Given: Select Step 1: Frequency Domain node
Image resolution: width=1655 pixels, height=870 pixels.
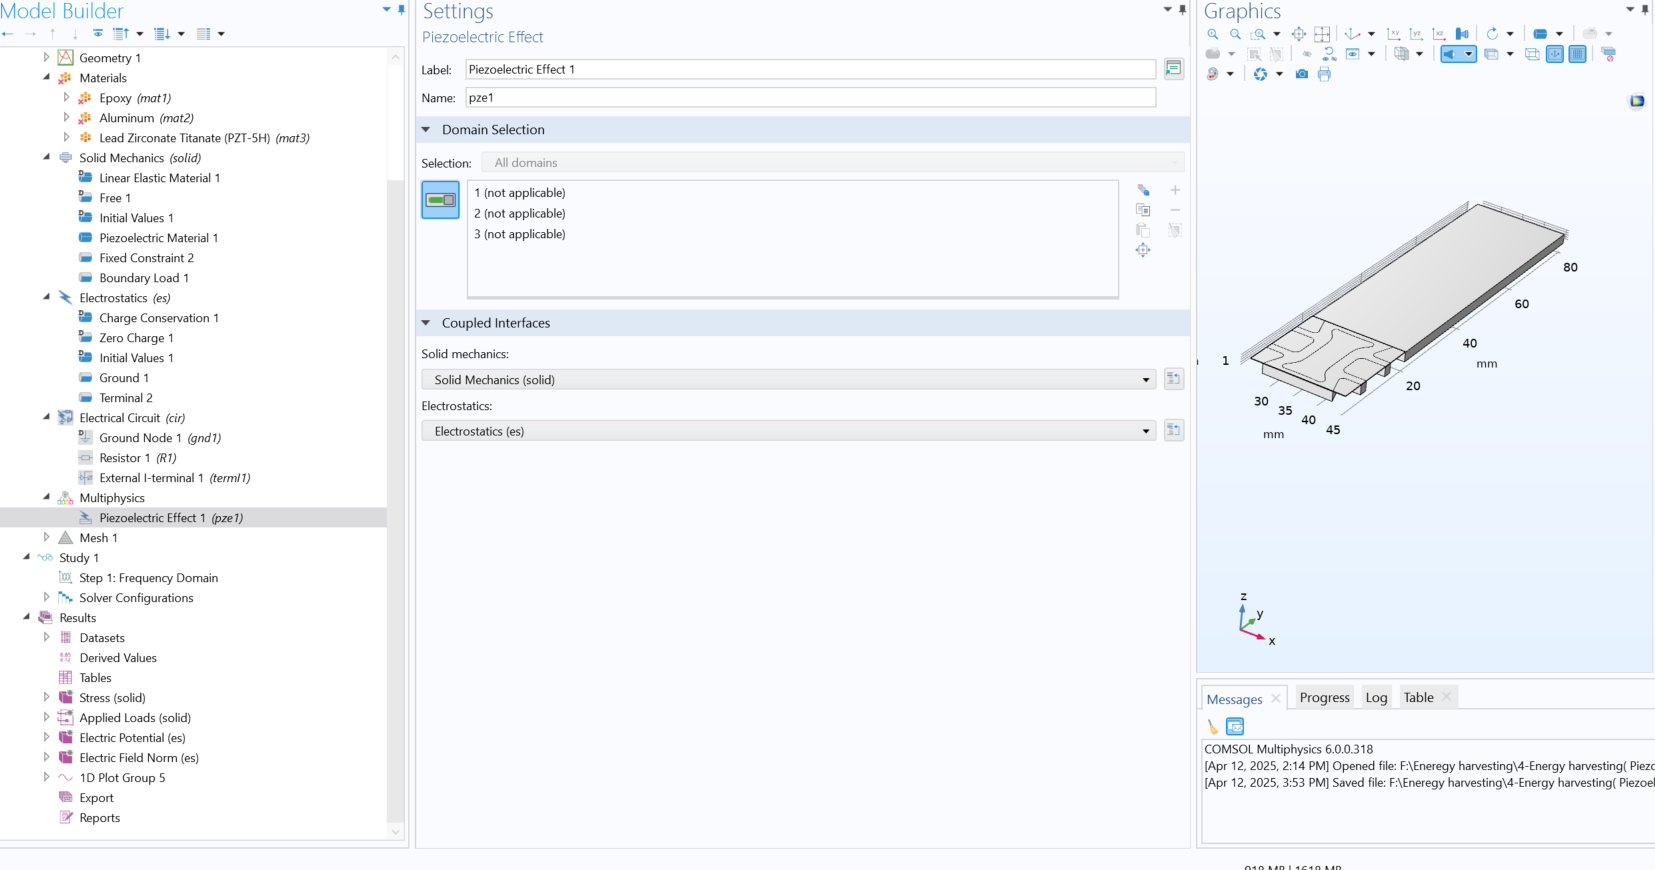Looking at the screenshot, I should coord(148,578).
